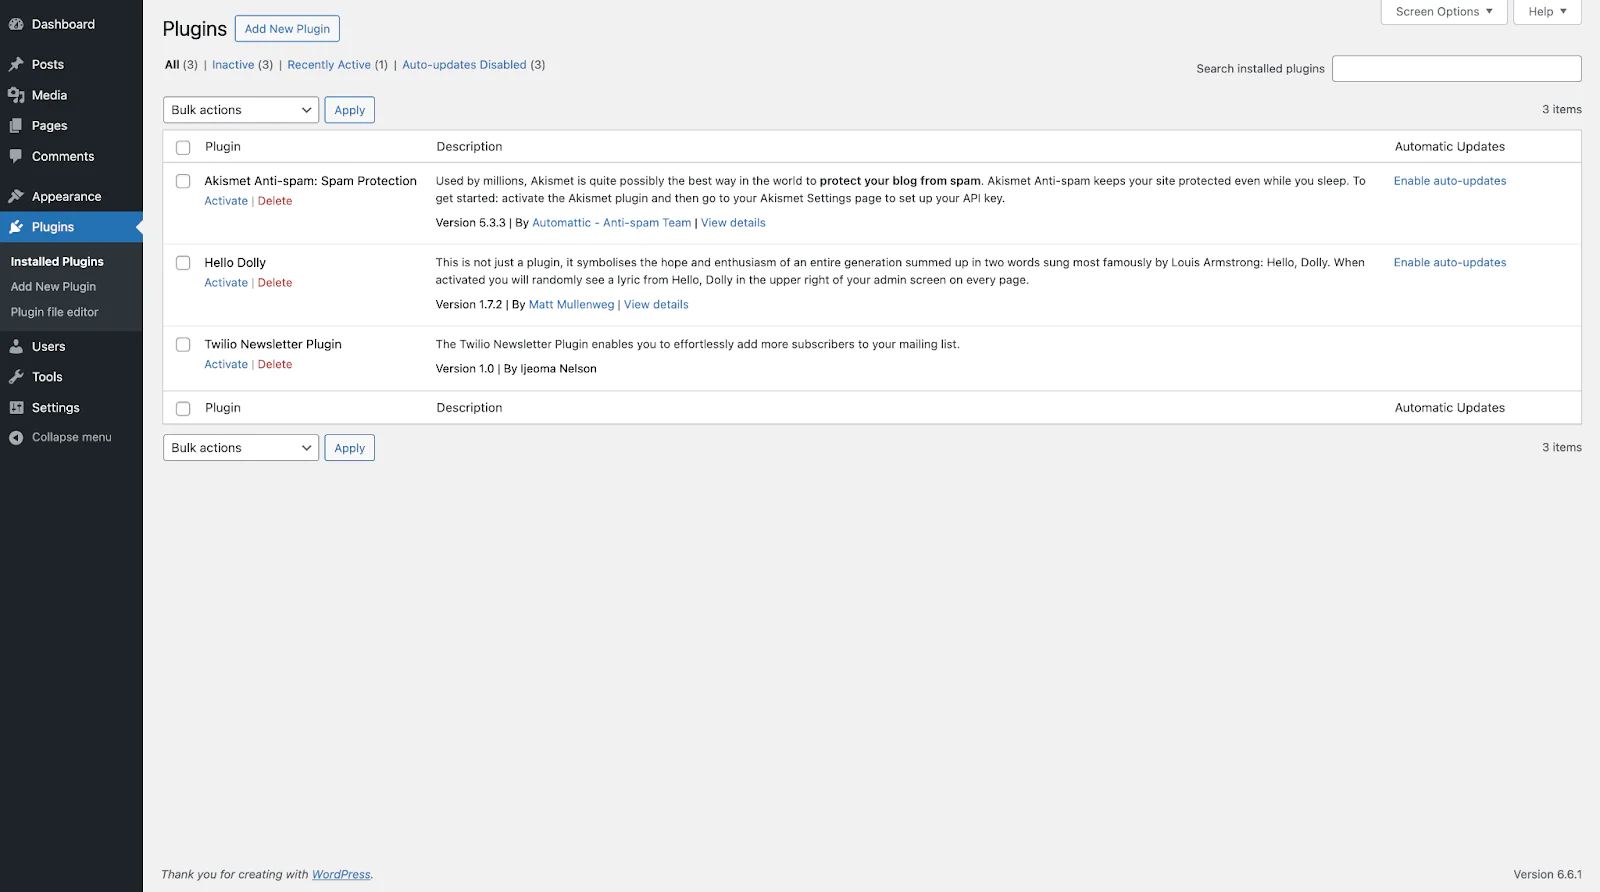Click the Plugins plug icon
The height and width of the screenshot is (892, 1600).
(x=16, y=227)
